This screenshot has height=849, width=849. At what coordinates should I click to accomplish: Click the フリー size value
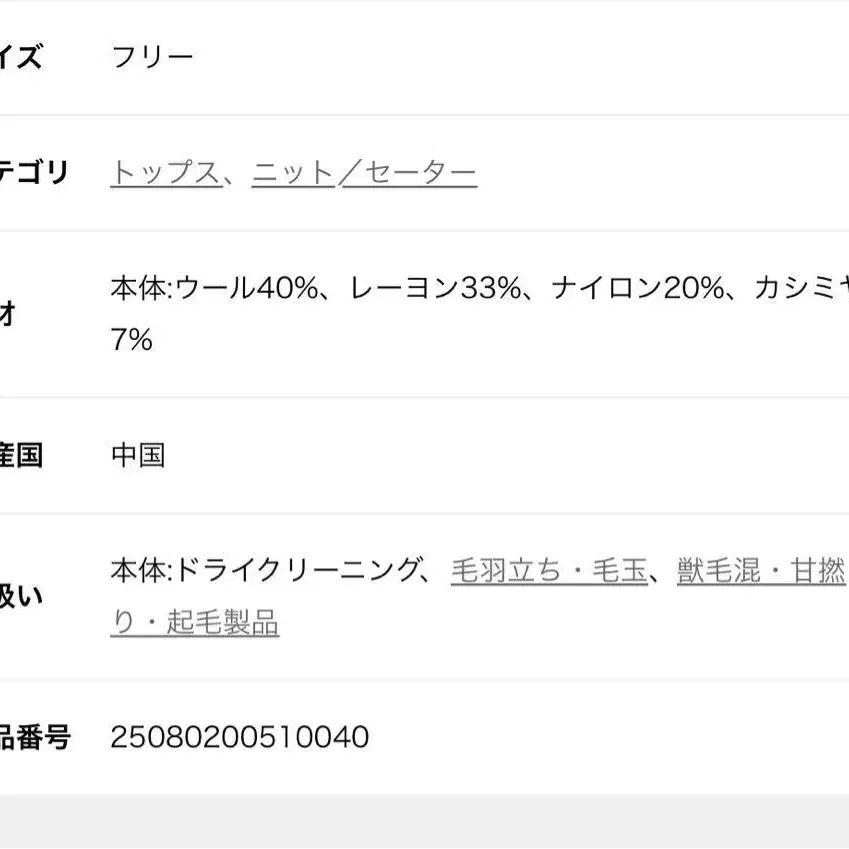[x=152, y=57]
